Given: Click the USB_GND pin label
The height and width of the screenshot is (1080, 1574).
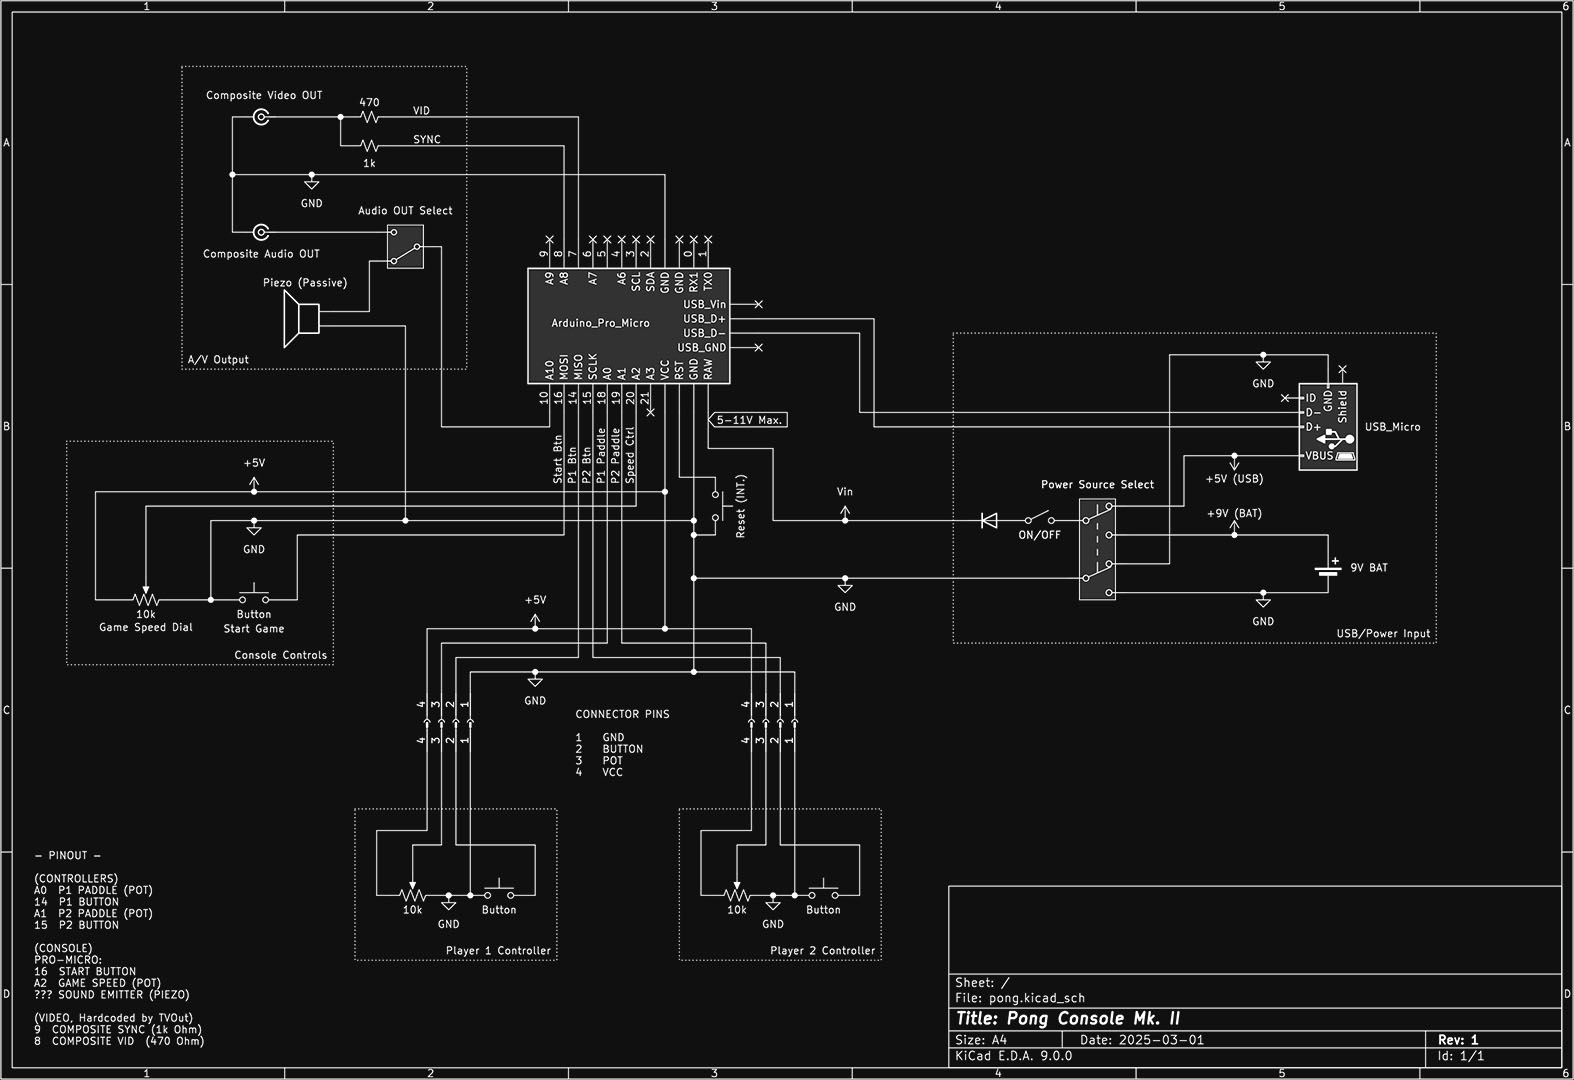Looking at the screenshot, I should tap(702, 348).
